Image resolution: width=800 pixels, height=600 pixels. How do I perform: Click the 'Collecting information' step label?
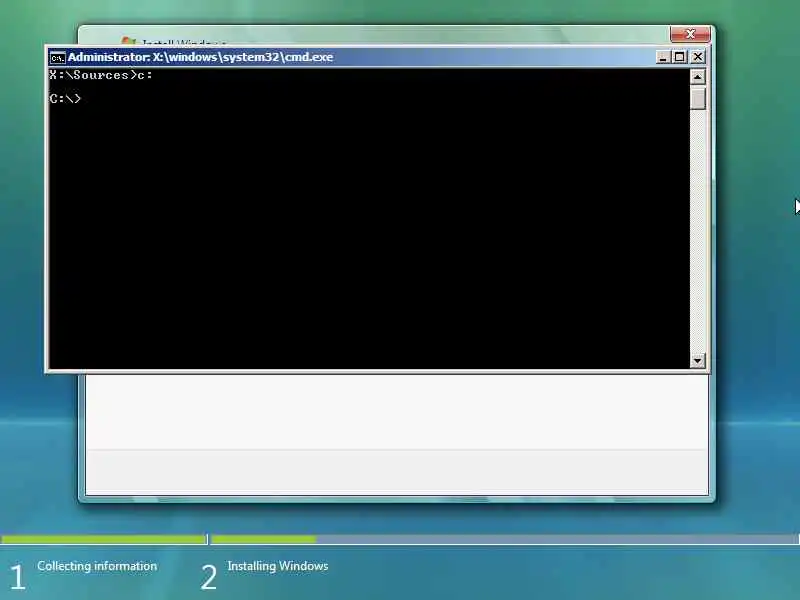[x=97, y=566]
